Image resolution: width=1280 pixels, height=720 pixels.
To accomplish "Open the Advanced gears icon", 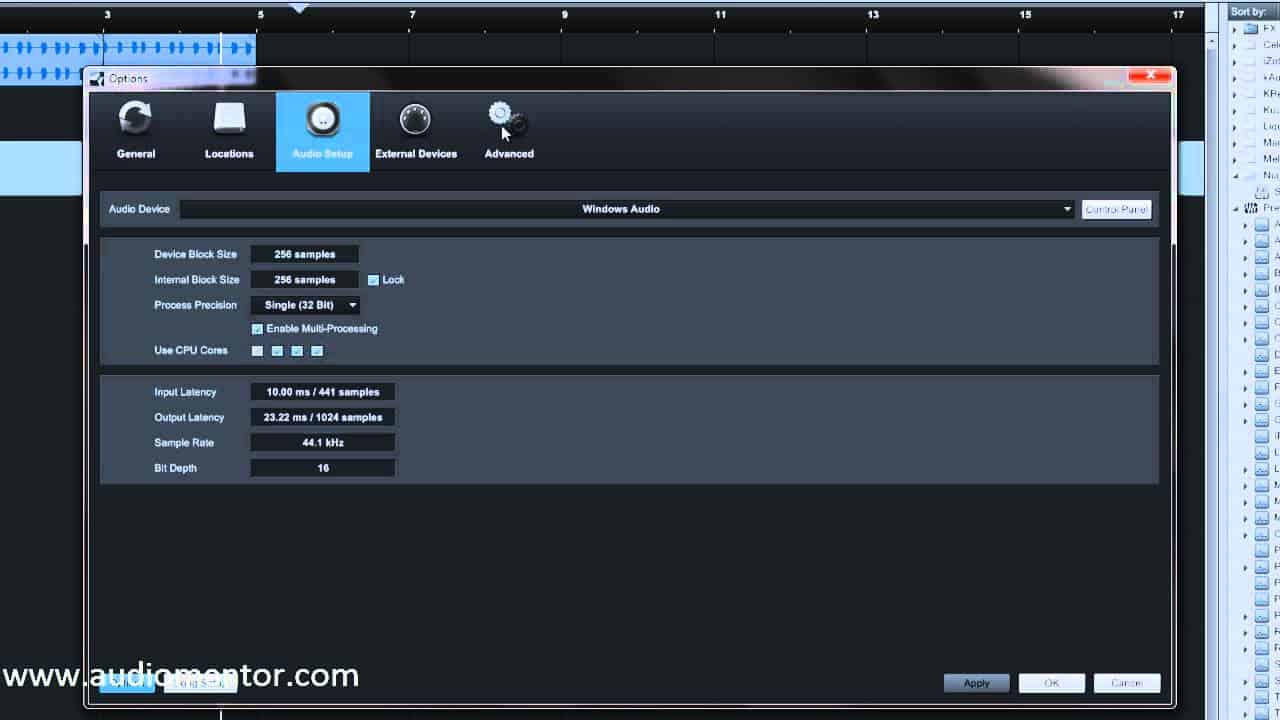I will pyautogui.click(x=507, y=119).
